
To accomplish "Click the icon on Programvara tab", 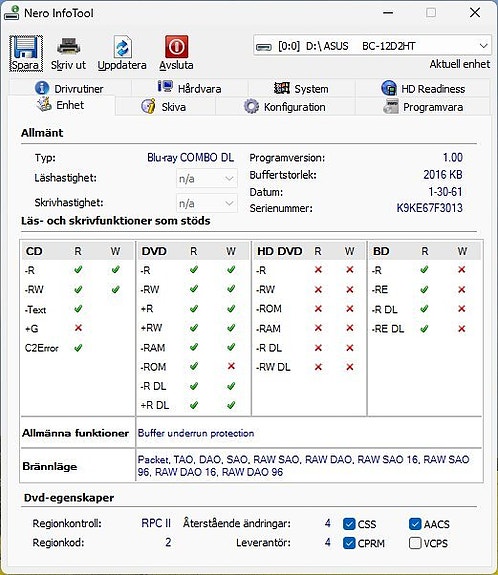I will (391, 106).
